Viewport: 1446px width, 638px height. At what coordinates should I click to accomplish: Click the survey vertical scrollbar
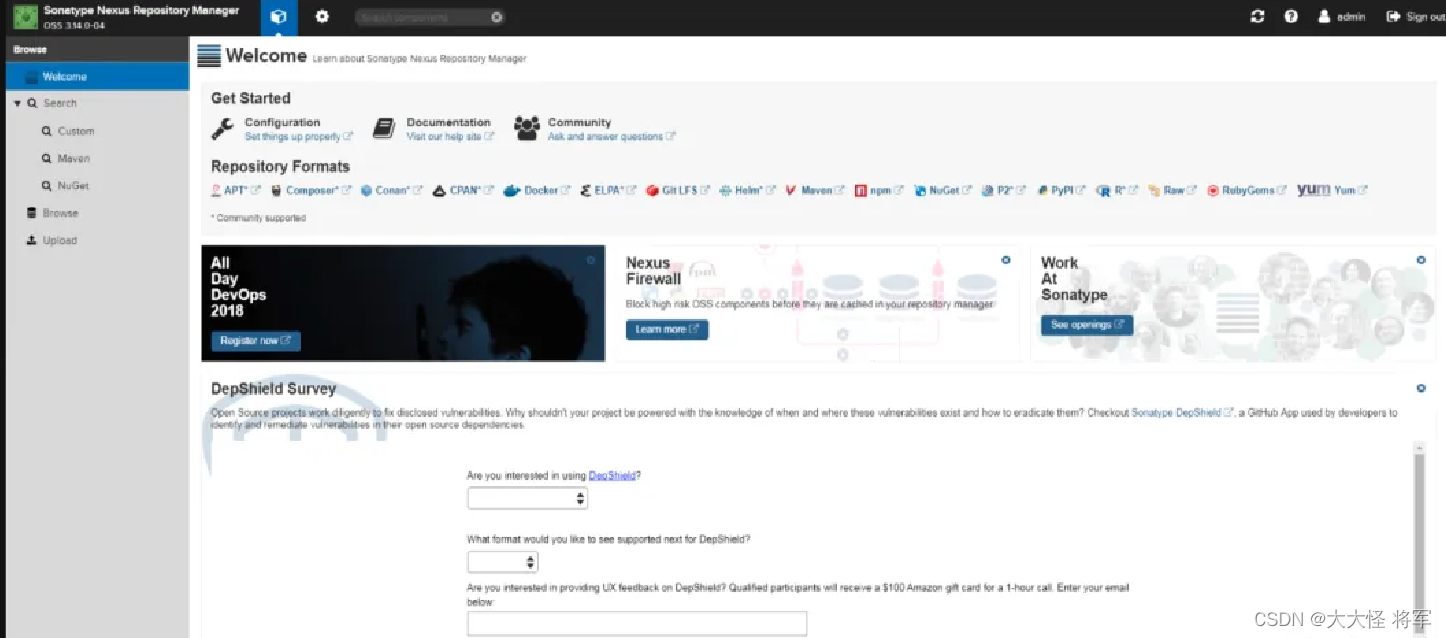pos(1418,540)
